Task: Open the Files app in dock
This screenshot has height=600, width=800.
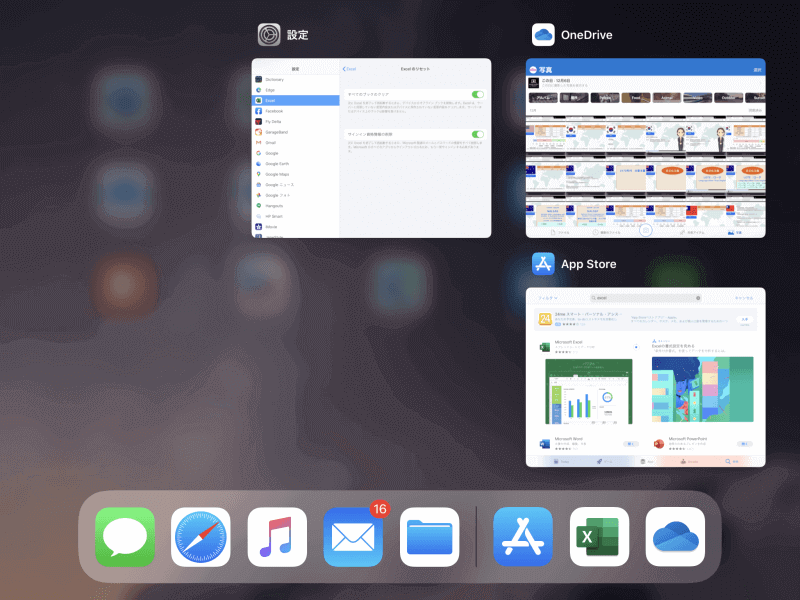Action: point(430,537)
